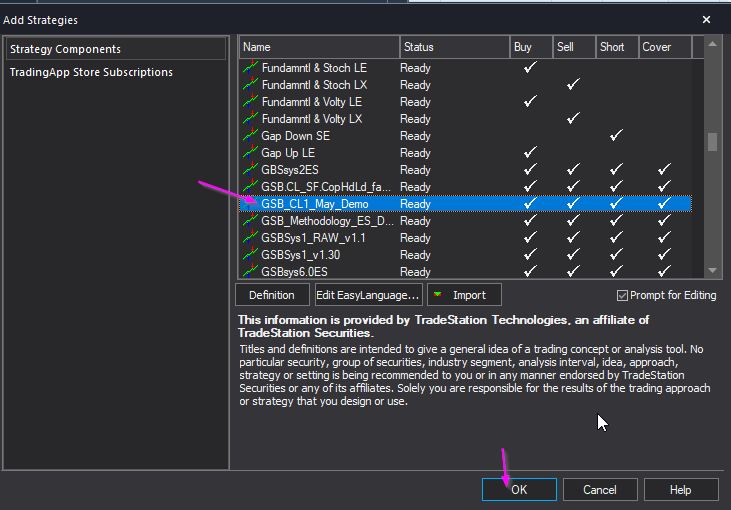Click Buy checkmark for Gap Up LE
Screen dimensions: 731x510
pos(530,153)
